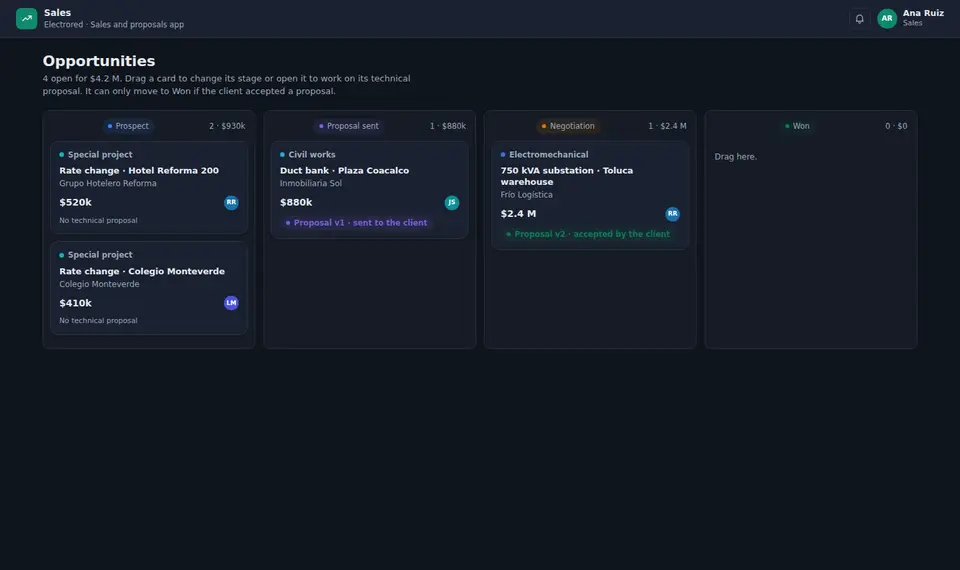Click Inmobiliaria Sol client name

coord(310,184)
